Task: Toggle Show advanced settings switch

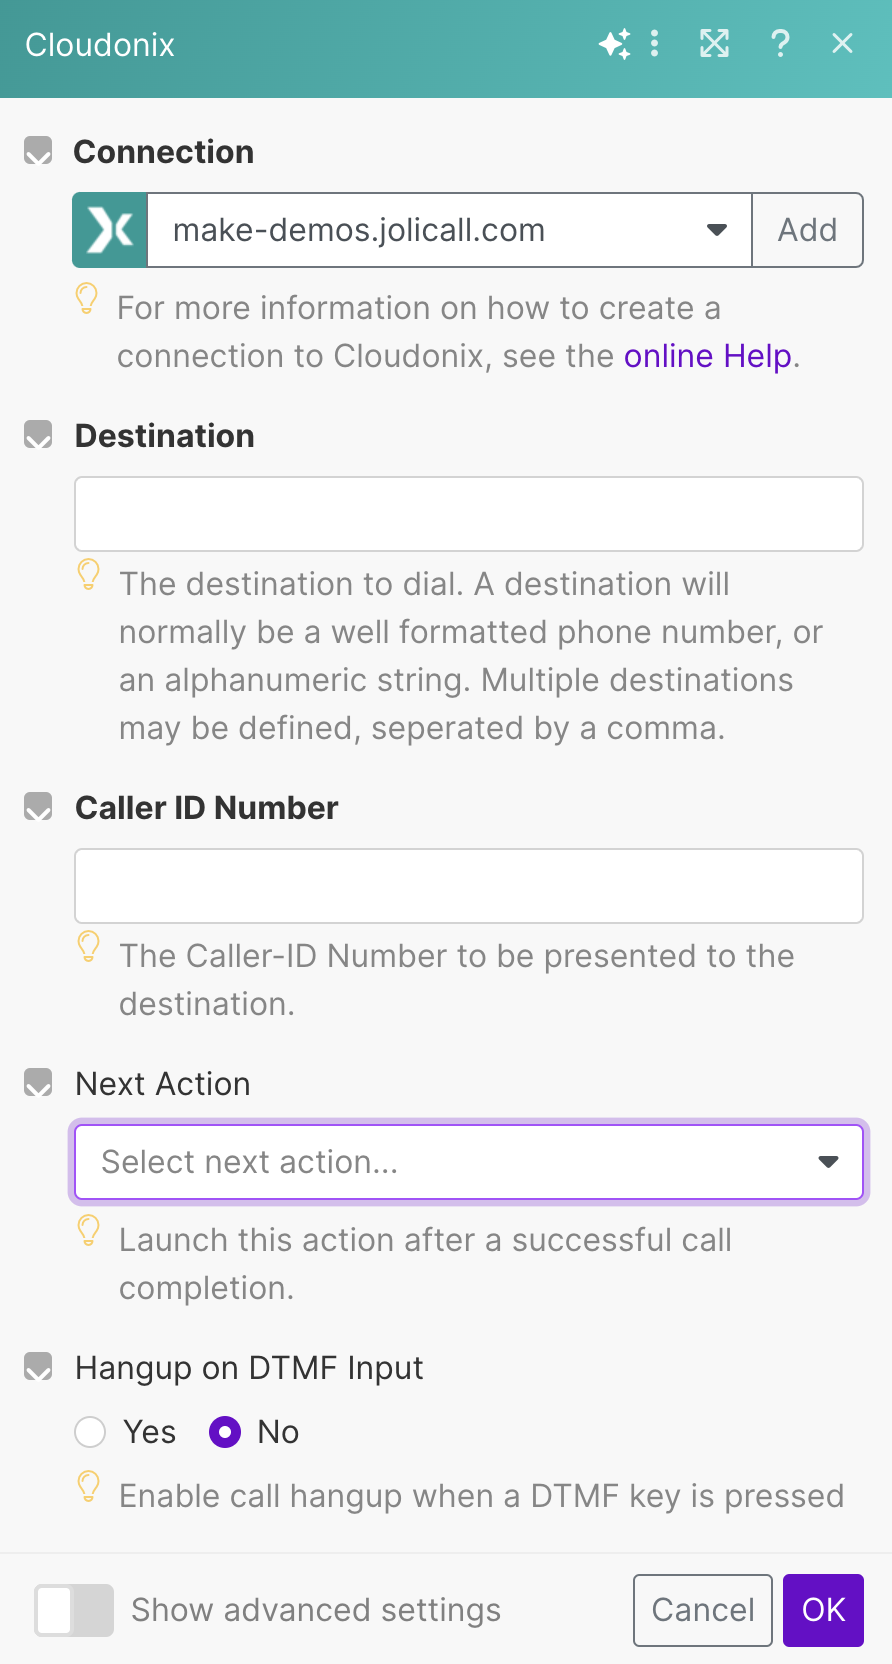Action: click(x=74, y=1610)
